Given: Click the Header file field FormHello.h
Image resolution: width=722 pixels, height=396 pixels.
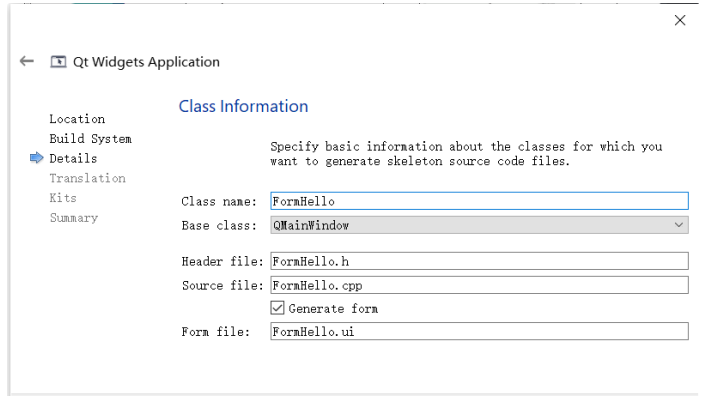Looking at the screenshot, I should coord(479,261).
